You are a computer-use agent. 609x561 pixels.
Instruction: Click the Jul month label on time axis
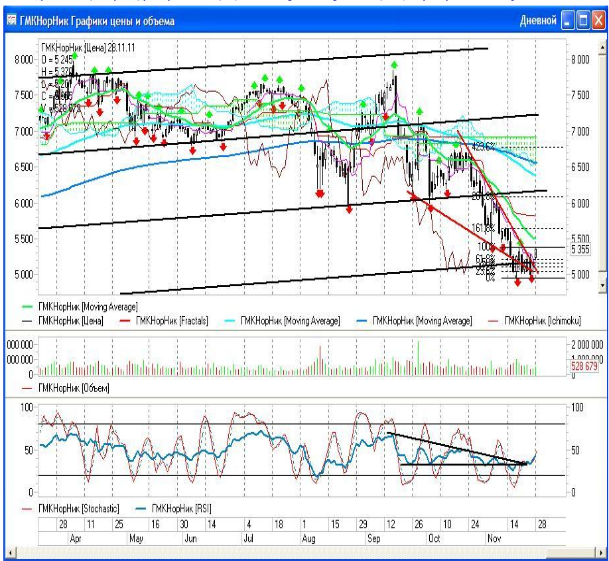tap(249, 539)
